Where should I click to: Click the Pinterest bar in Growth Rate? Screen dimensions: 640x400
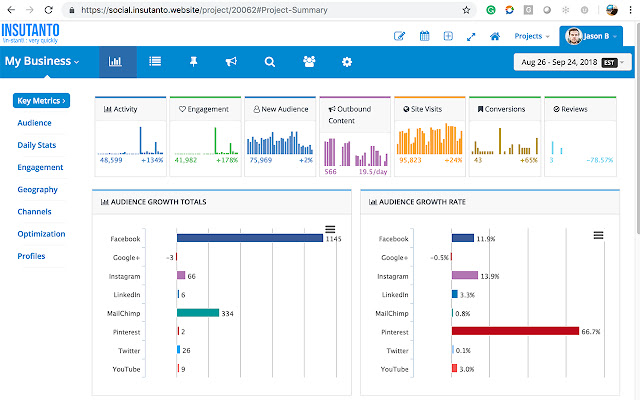point(516,331)
